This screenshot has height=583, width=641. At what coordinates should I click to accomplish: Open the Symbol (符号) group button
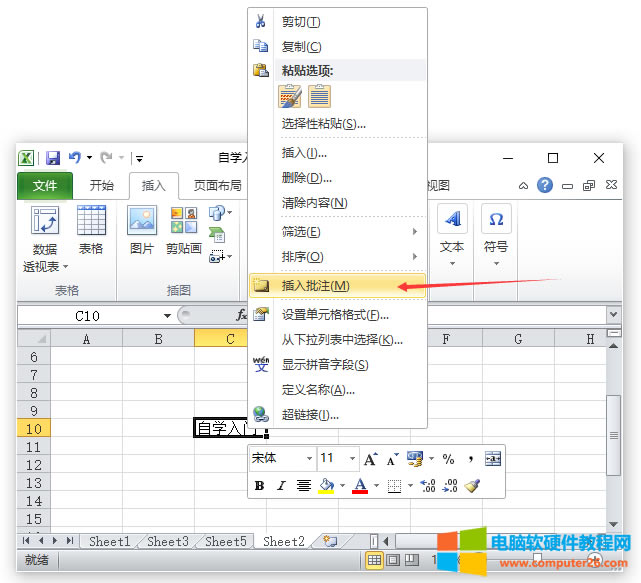496,236
